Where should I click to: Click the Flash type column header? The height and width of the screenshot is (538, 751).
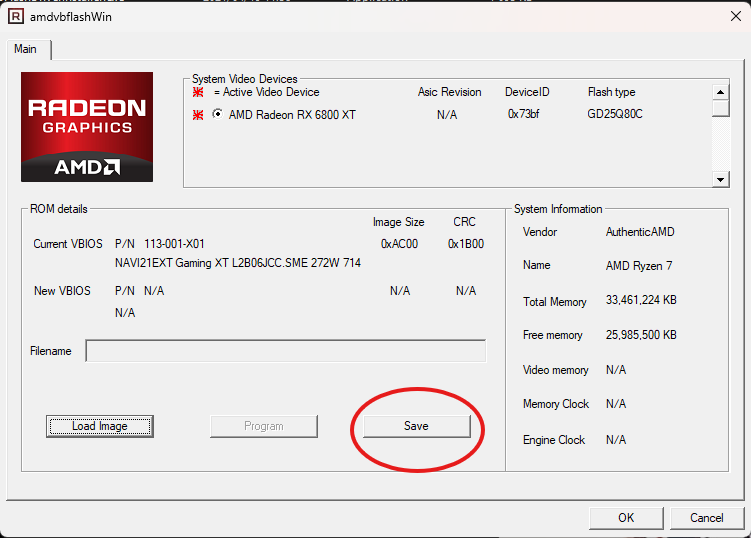(x=612, y=92)
